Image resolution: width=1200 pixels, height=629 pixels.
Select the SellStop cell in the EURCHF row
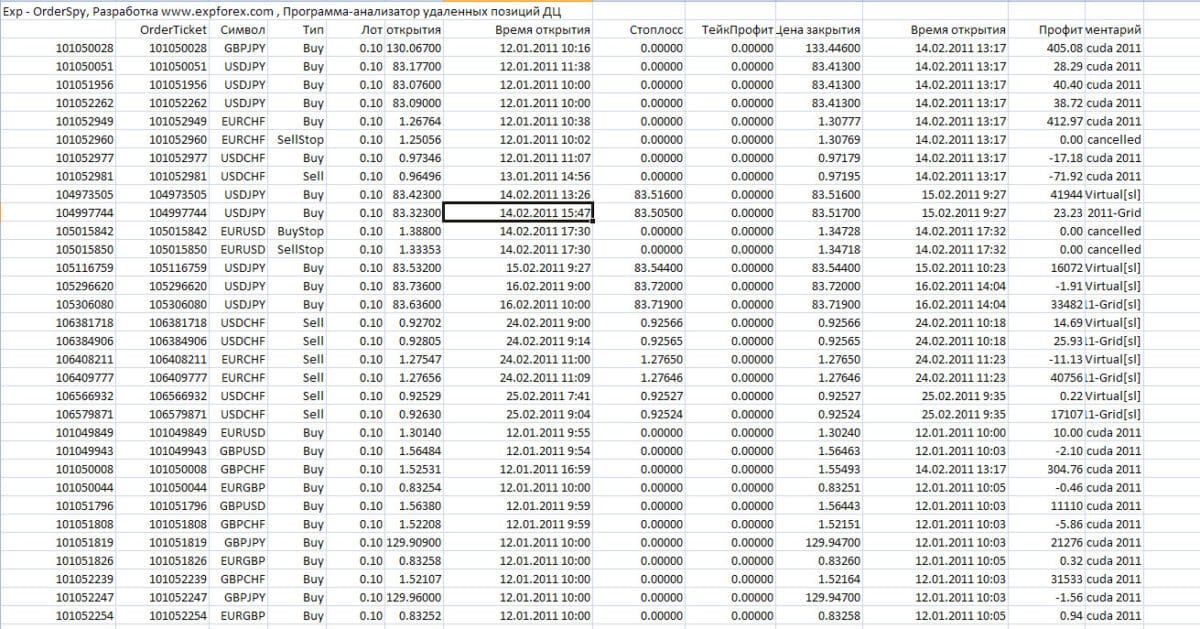pos(300,140)
